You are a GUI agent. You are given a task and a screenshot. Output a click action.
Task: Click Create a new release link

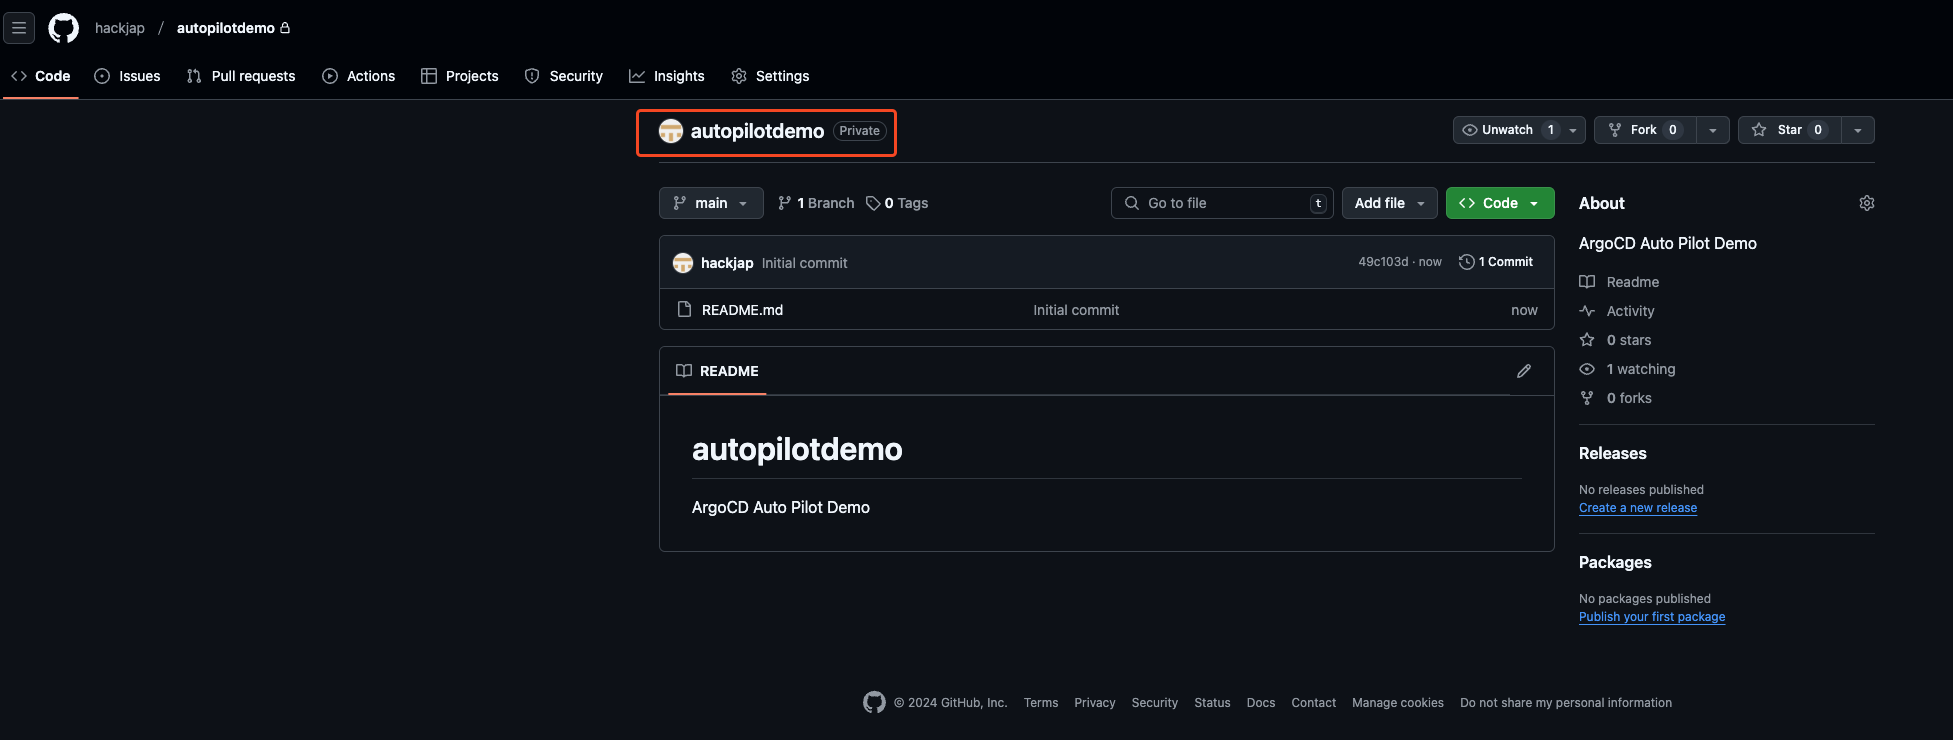pyautogui.click(x=1638, y=508)
